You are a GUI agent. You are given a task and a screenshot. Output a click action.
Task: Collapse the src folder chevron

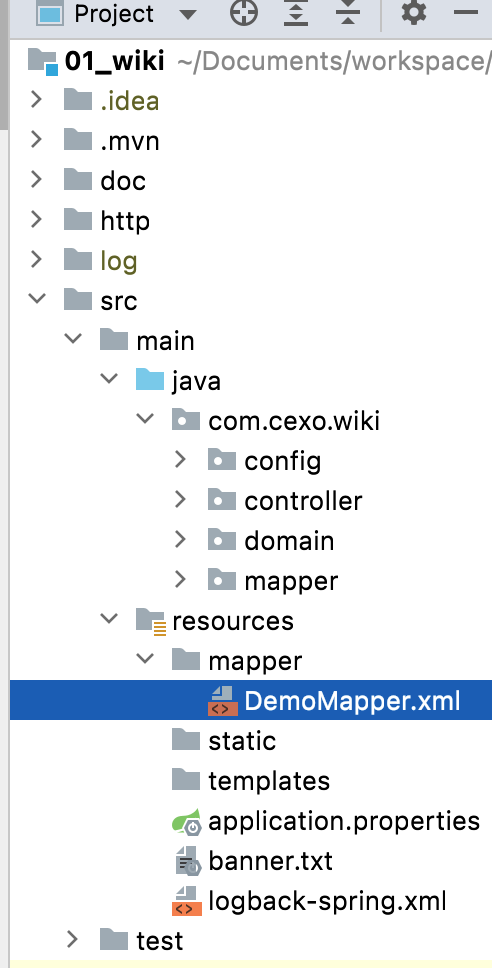pyautogui.click(x=37, y=299)
